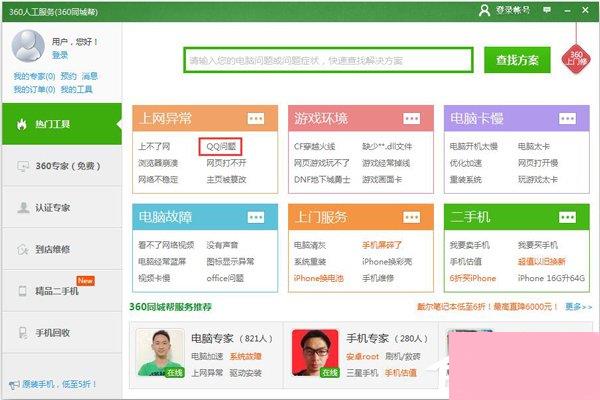Open the 360上门修 red diamond badge
Image resolution: width=600 pixels, height=400 pixels.
[576, 60]
